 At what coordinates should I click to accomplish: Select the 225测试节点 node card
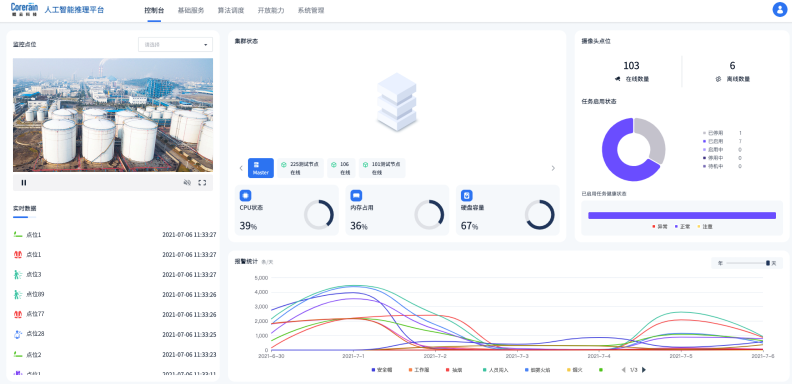[x=301, y=168]
